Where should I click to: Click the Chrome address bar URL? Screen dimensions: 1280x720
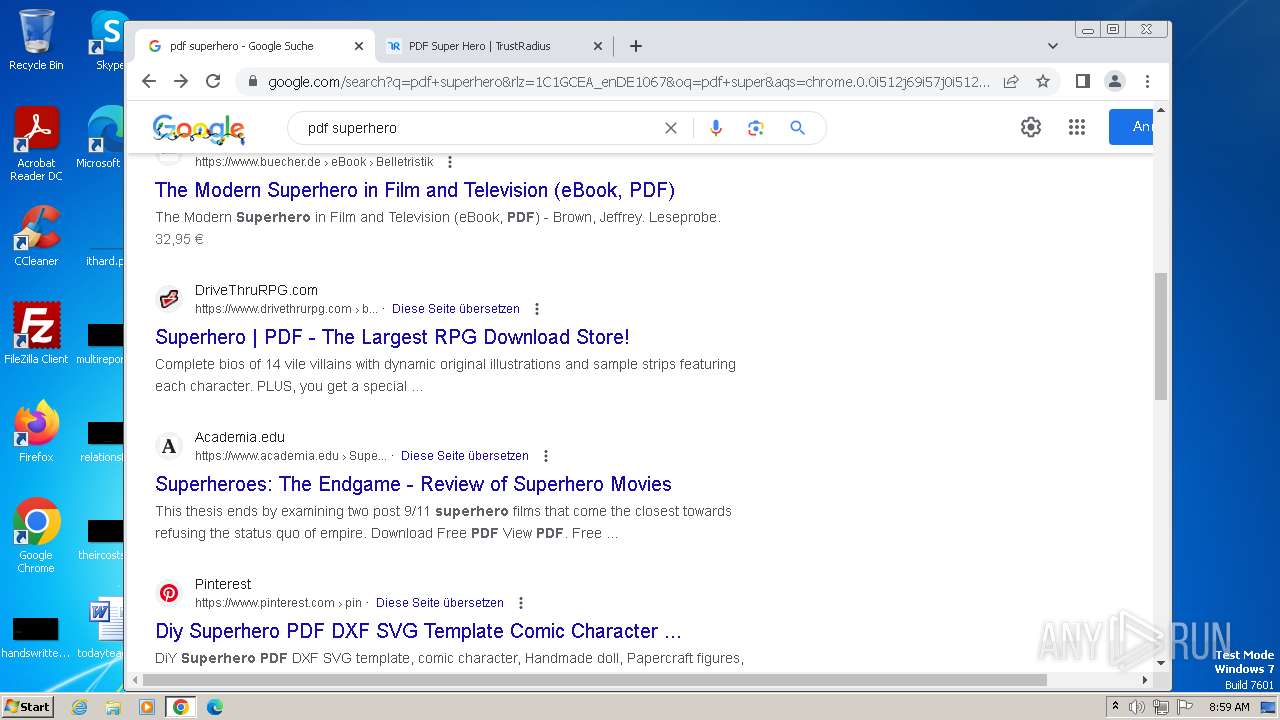coord(628,82)
